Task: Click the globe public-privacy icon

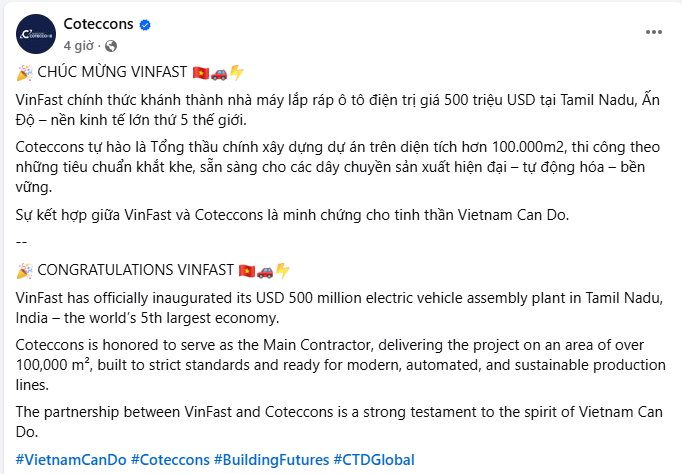Action: 109,46
